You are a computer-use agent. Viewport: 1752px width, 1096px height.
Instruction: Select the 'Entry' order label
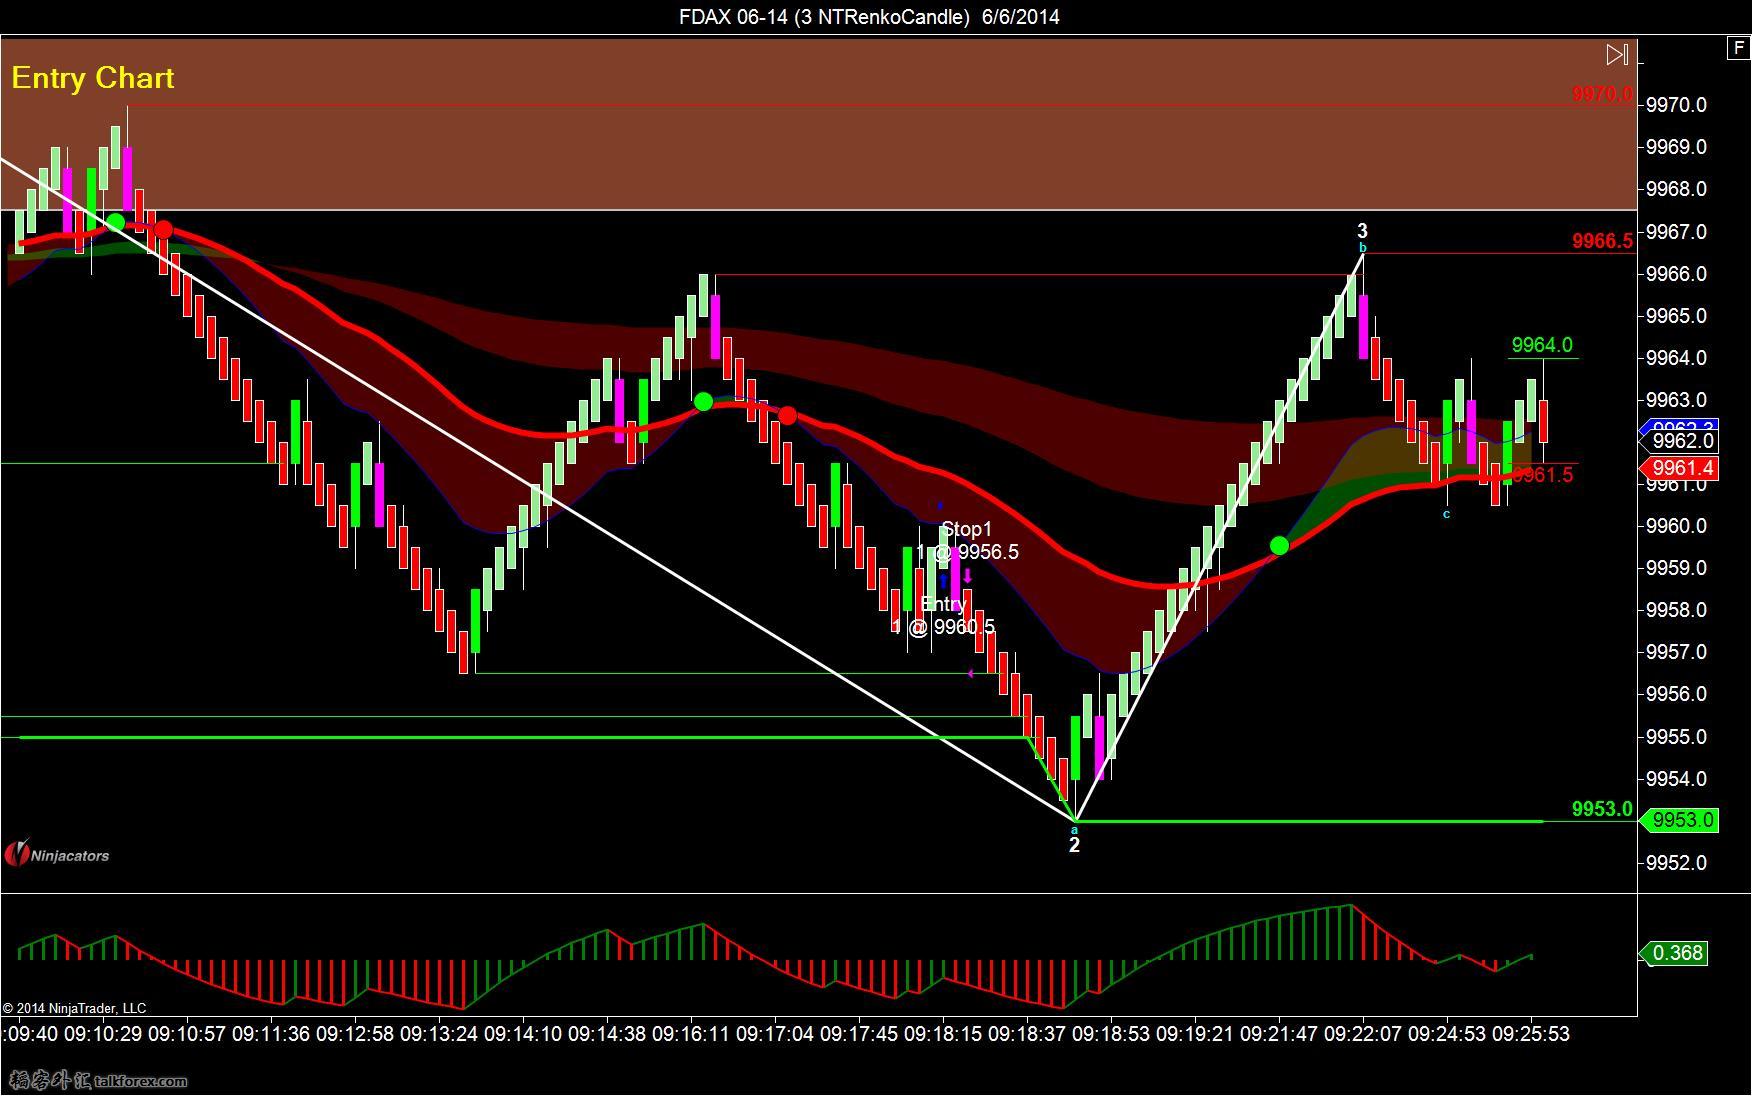pyautogui.click(x=943, y=604)
